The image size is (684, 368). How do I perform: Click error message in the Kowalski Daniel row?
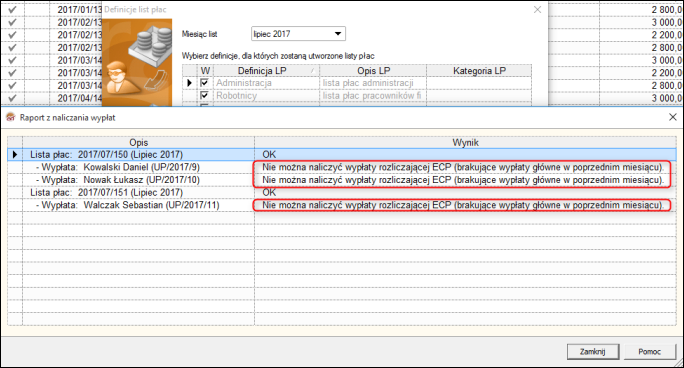coord(462,167)
